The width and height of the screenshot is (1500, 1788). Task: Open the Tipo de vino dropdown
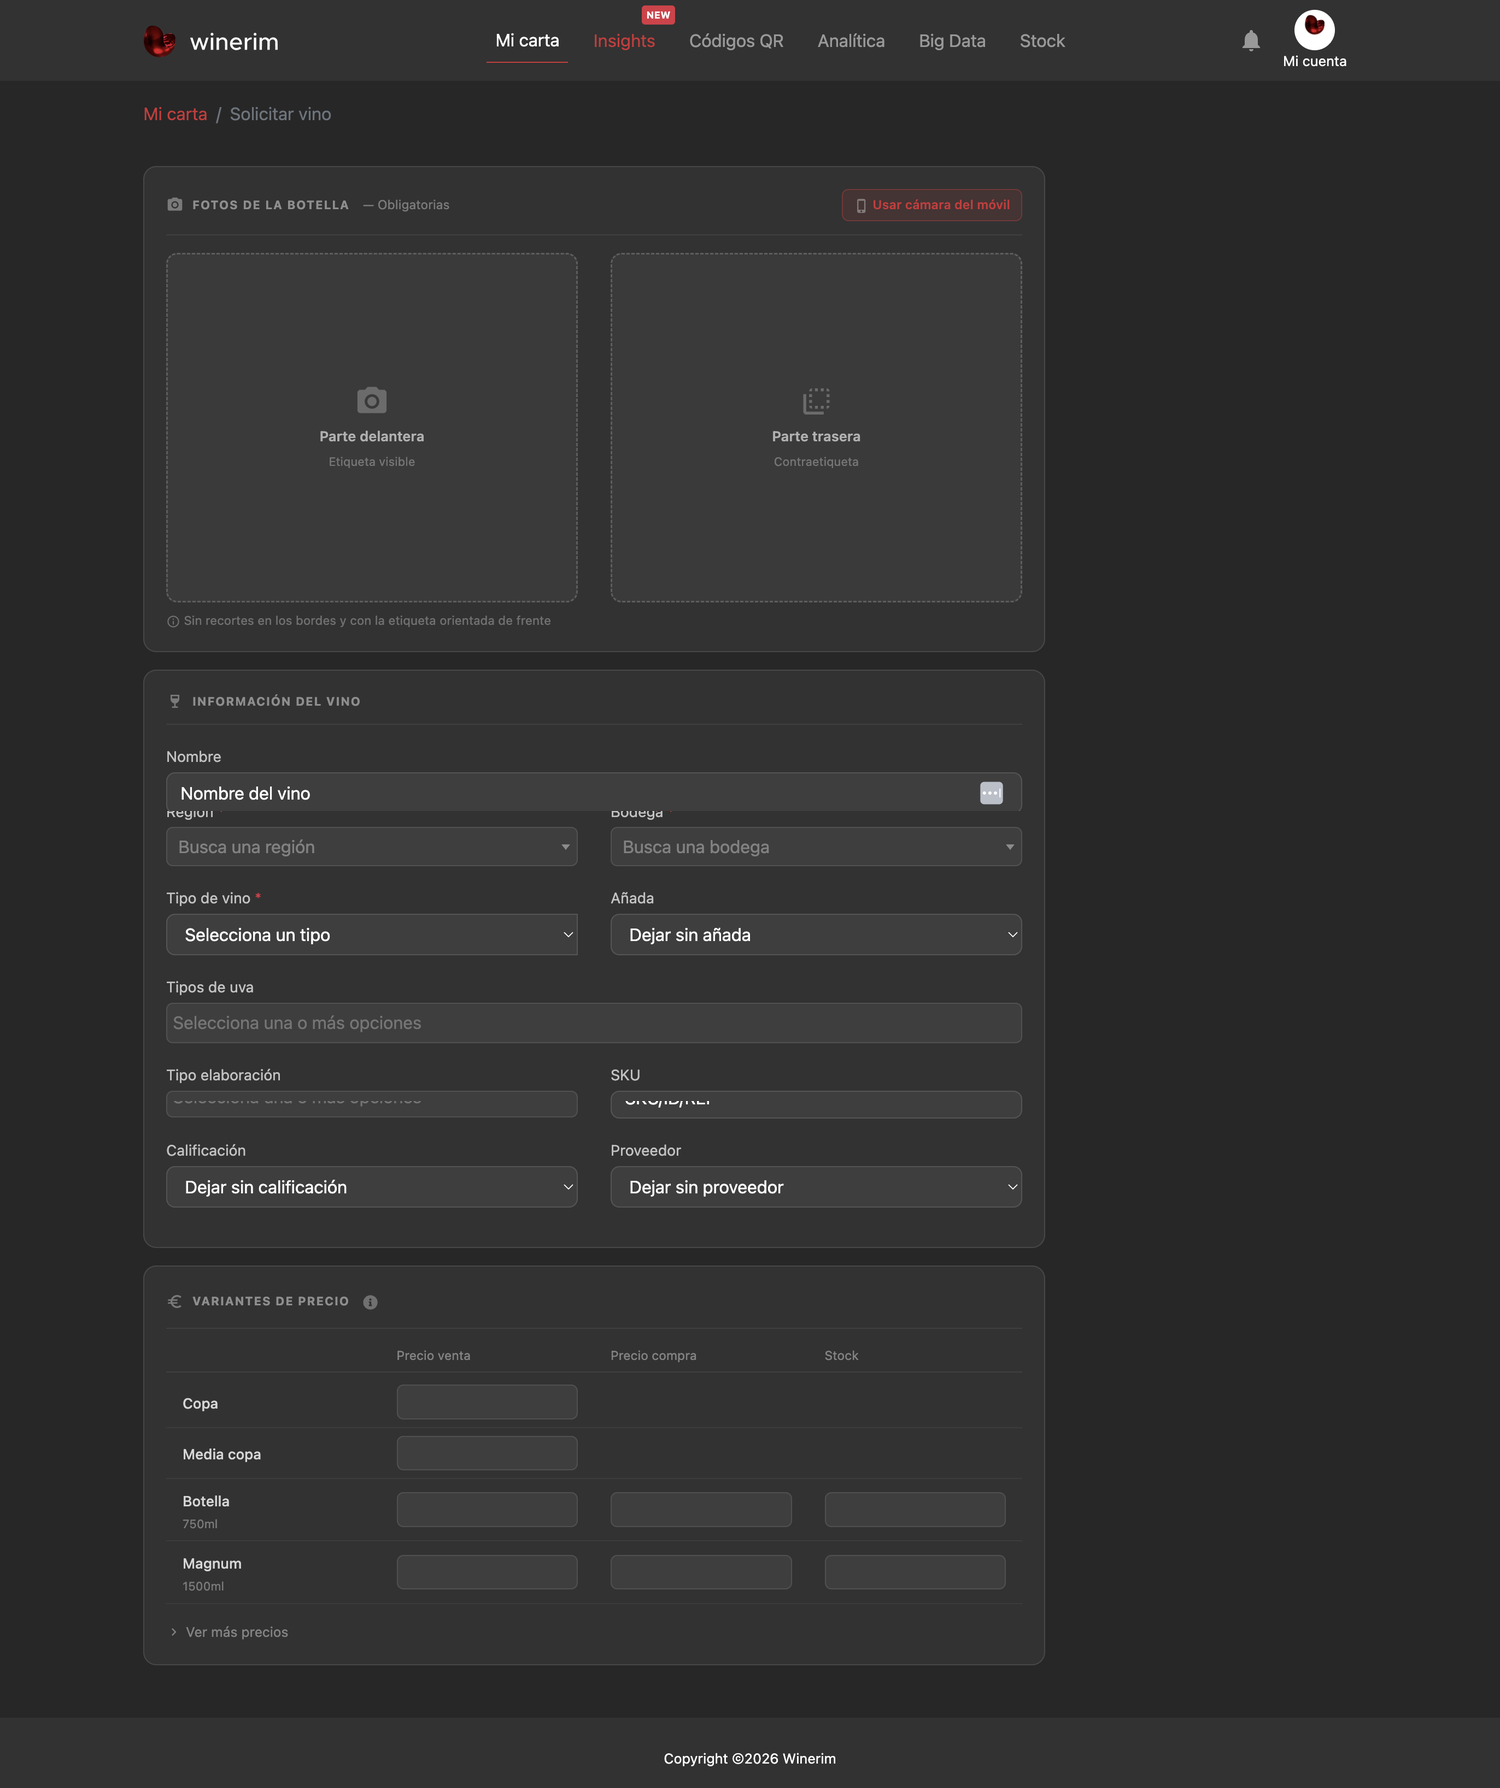(372, 935)
